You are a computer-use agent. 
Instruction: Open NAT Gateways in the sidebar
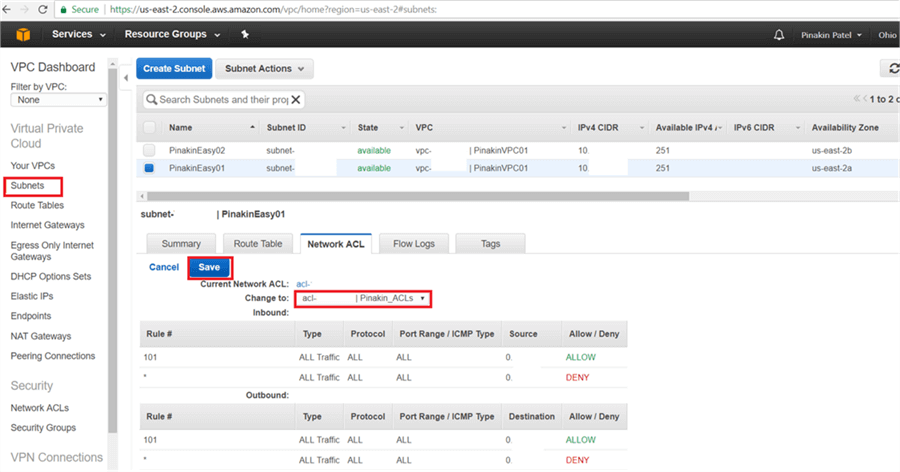[41, 336]
